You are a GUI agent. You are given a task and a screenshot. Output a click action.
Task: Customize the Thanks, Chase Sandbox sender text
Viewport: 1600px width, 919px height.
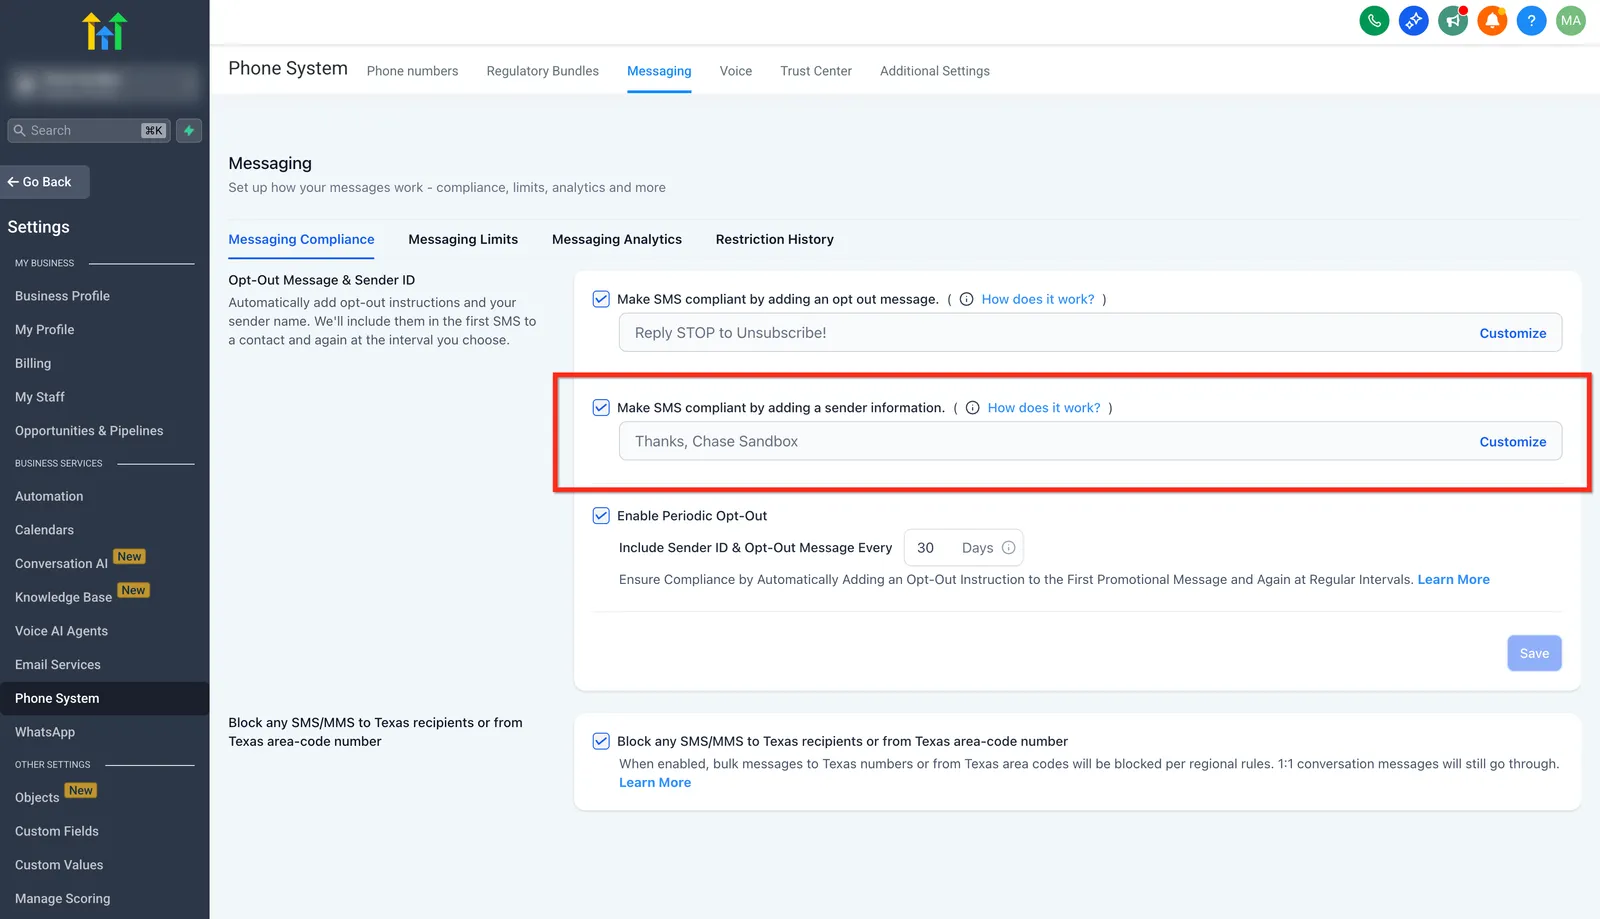(x=1512, y=442)
